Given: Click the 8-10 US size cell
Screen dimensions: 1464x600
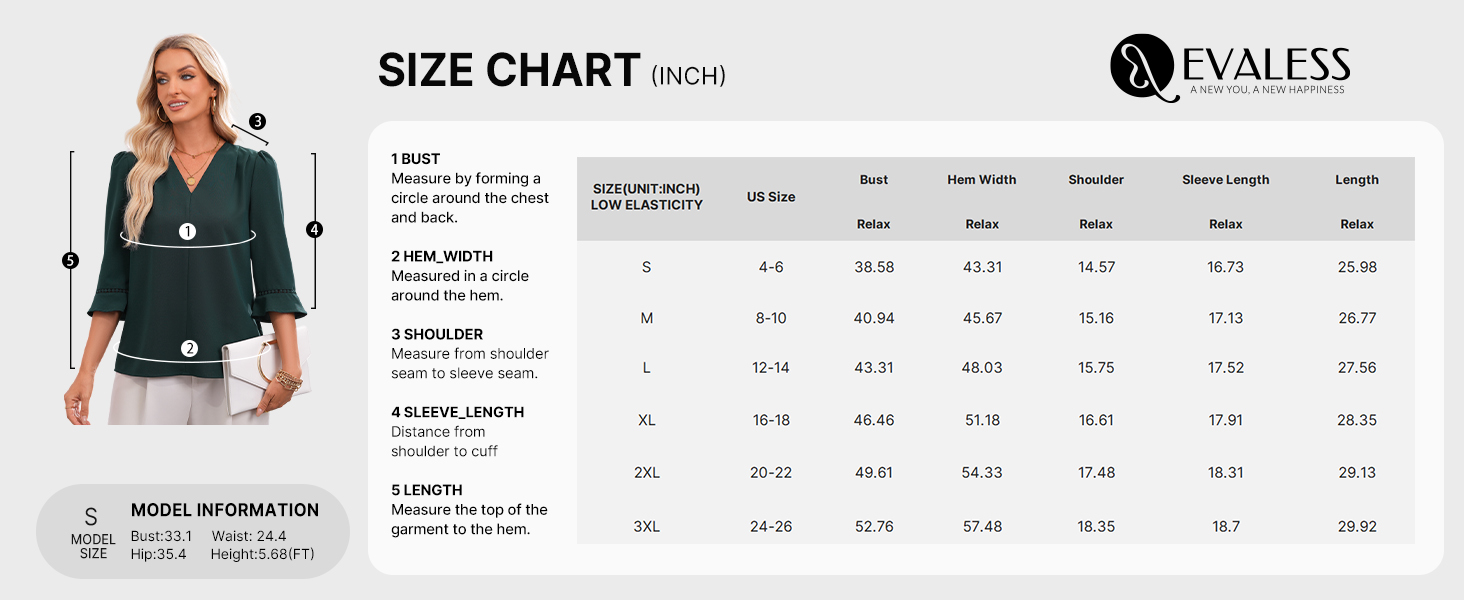Looking at the screenshot, I should point(771,318).
